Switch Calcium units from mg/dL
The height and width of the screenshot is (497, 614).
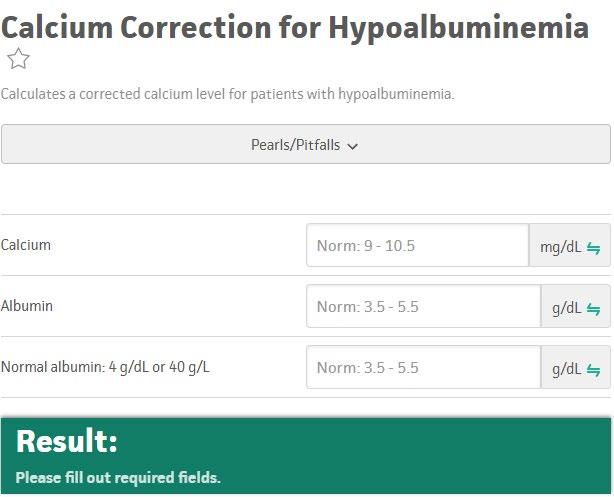tap(570, 245)
